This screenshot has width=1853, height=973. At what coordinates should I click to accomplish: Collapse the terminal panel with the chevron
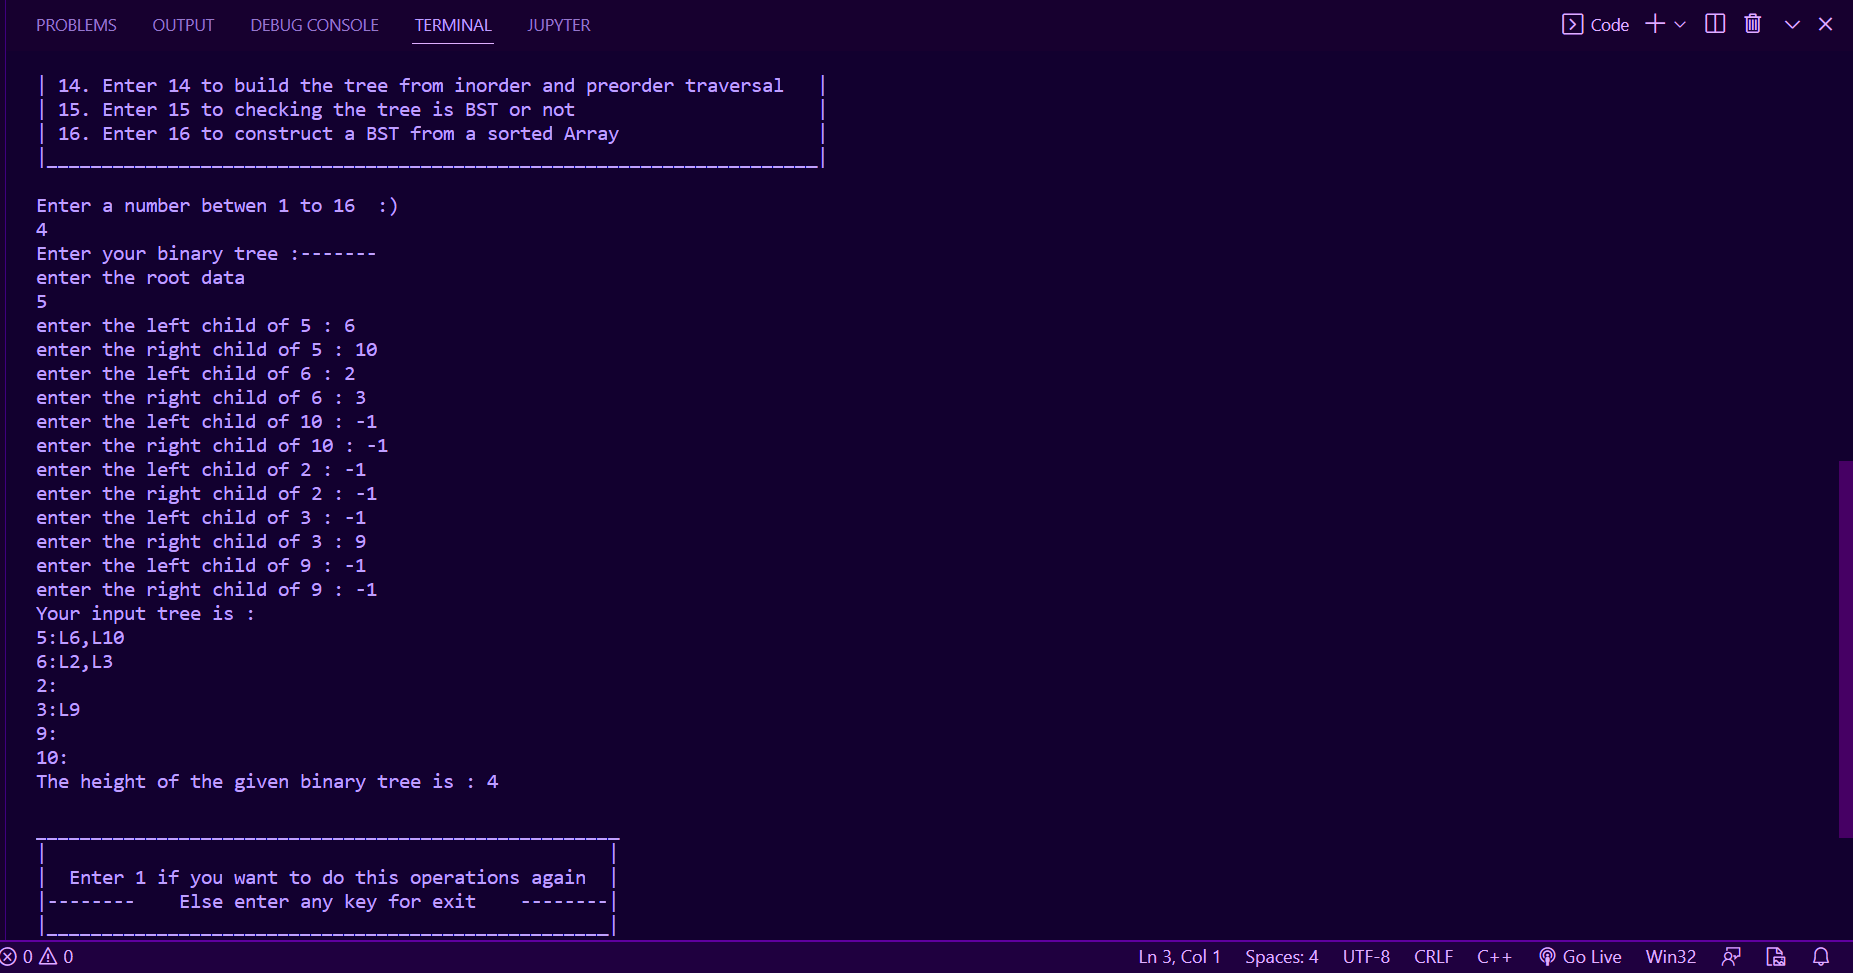[x=1791, y=23]
